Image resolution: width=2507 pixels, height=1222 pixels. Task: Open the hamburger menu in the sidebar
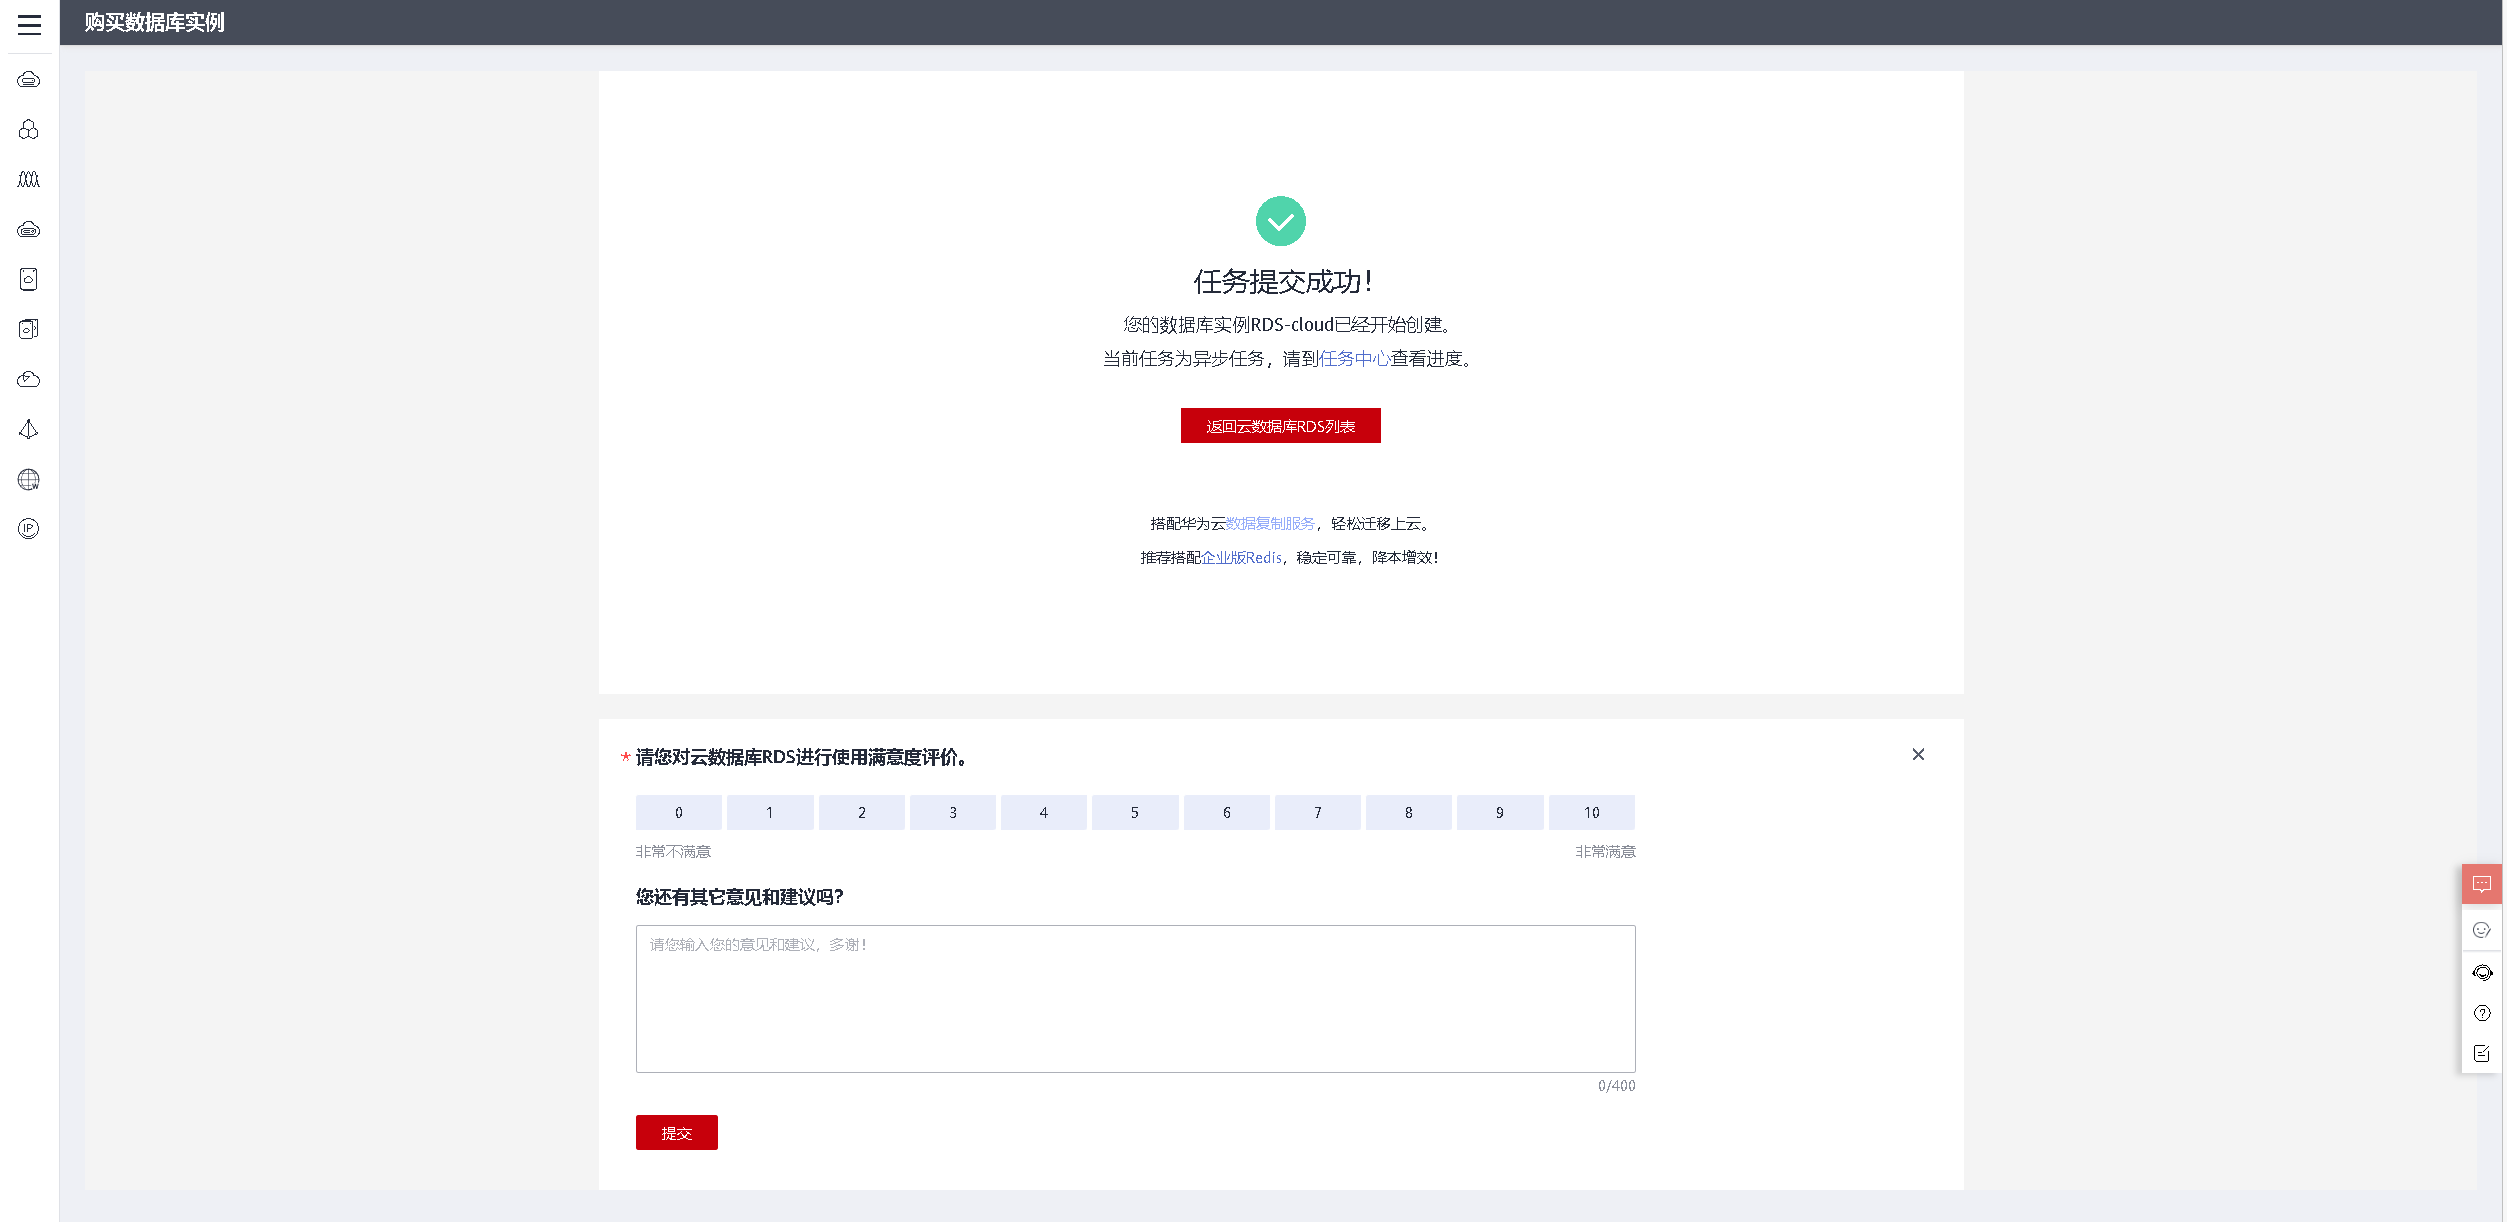29,25
